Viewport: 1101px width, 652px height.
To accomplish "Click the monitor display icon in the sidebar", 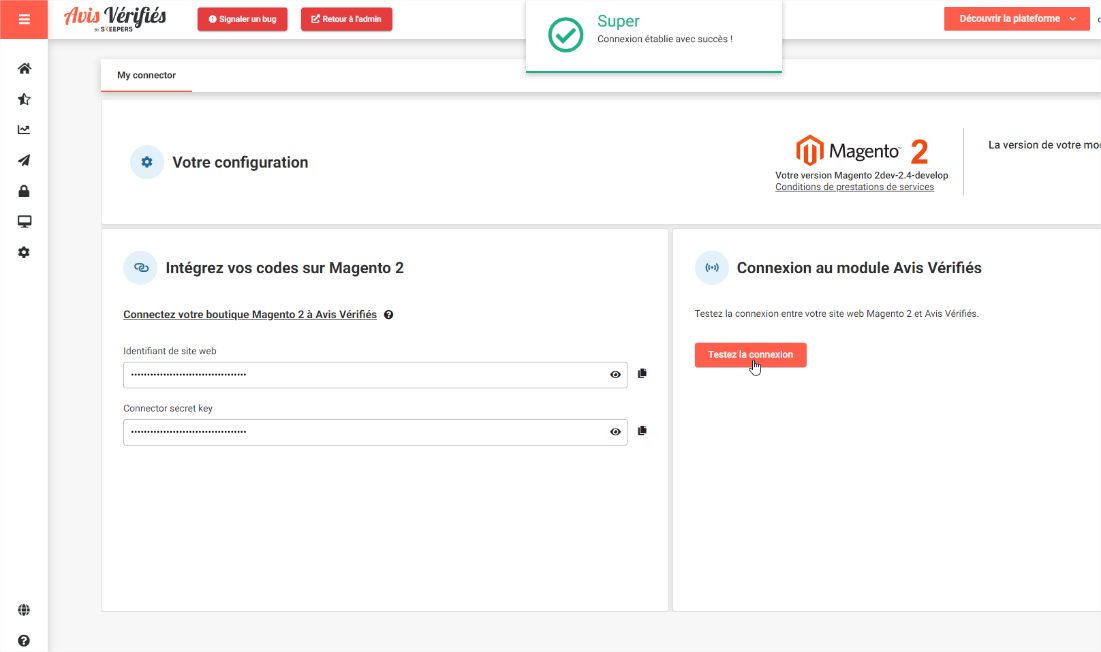I will point(24,222).
